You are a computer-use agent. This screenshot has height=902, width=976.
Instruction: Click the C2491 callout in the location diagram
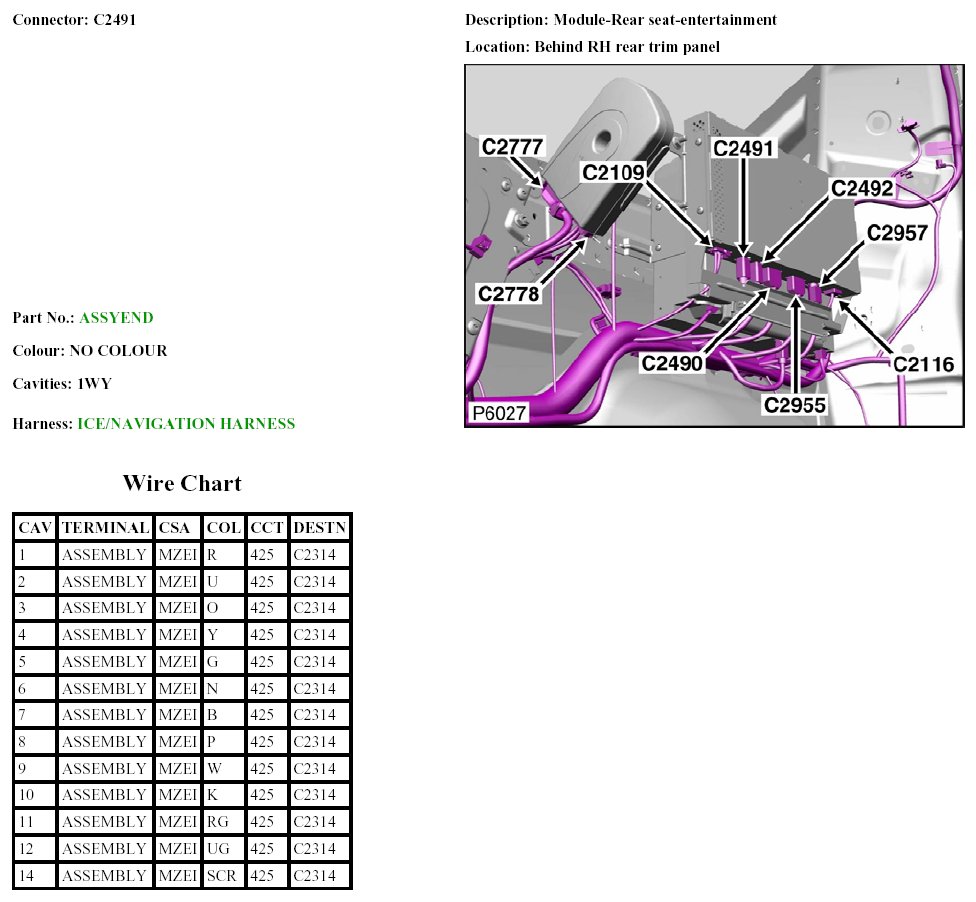click(744, 148)
